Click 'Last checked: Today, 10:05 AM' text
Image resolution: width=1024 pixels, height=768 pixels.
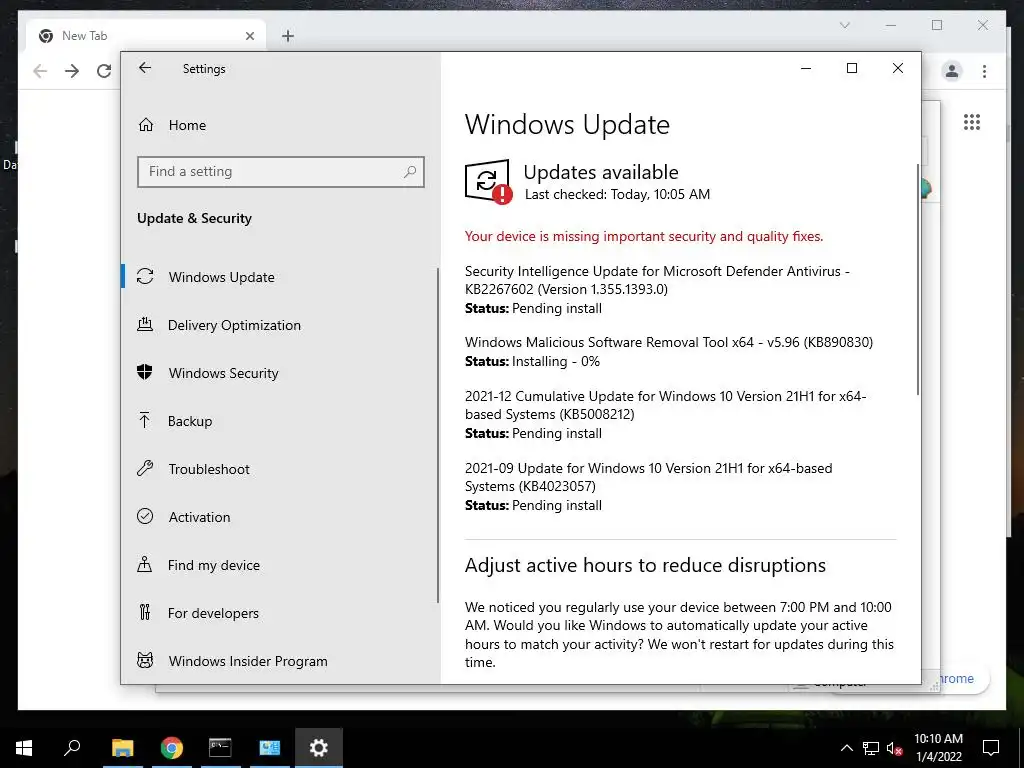click(x=617, y=194)
